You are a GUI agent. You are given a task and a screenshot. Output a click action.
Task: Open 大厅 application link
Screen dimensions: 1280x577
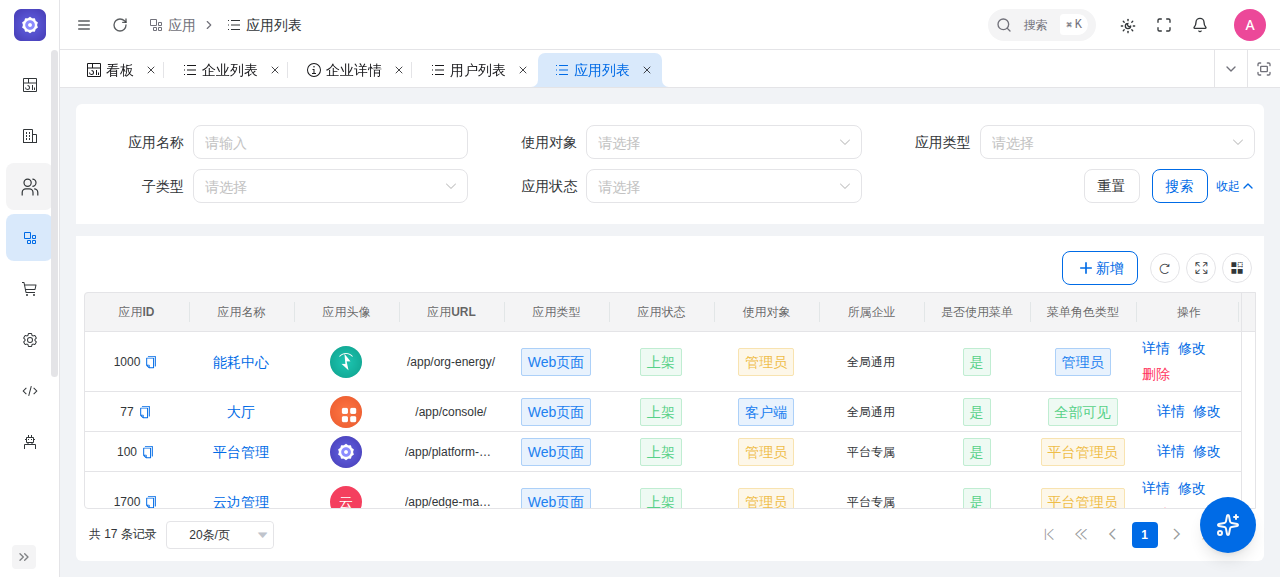(241, 412)
